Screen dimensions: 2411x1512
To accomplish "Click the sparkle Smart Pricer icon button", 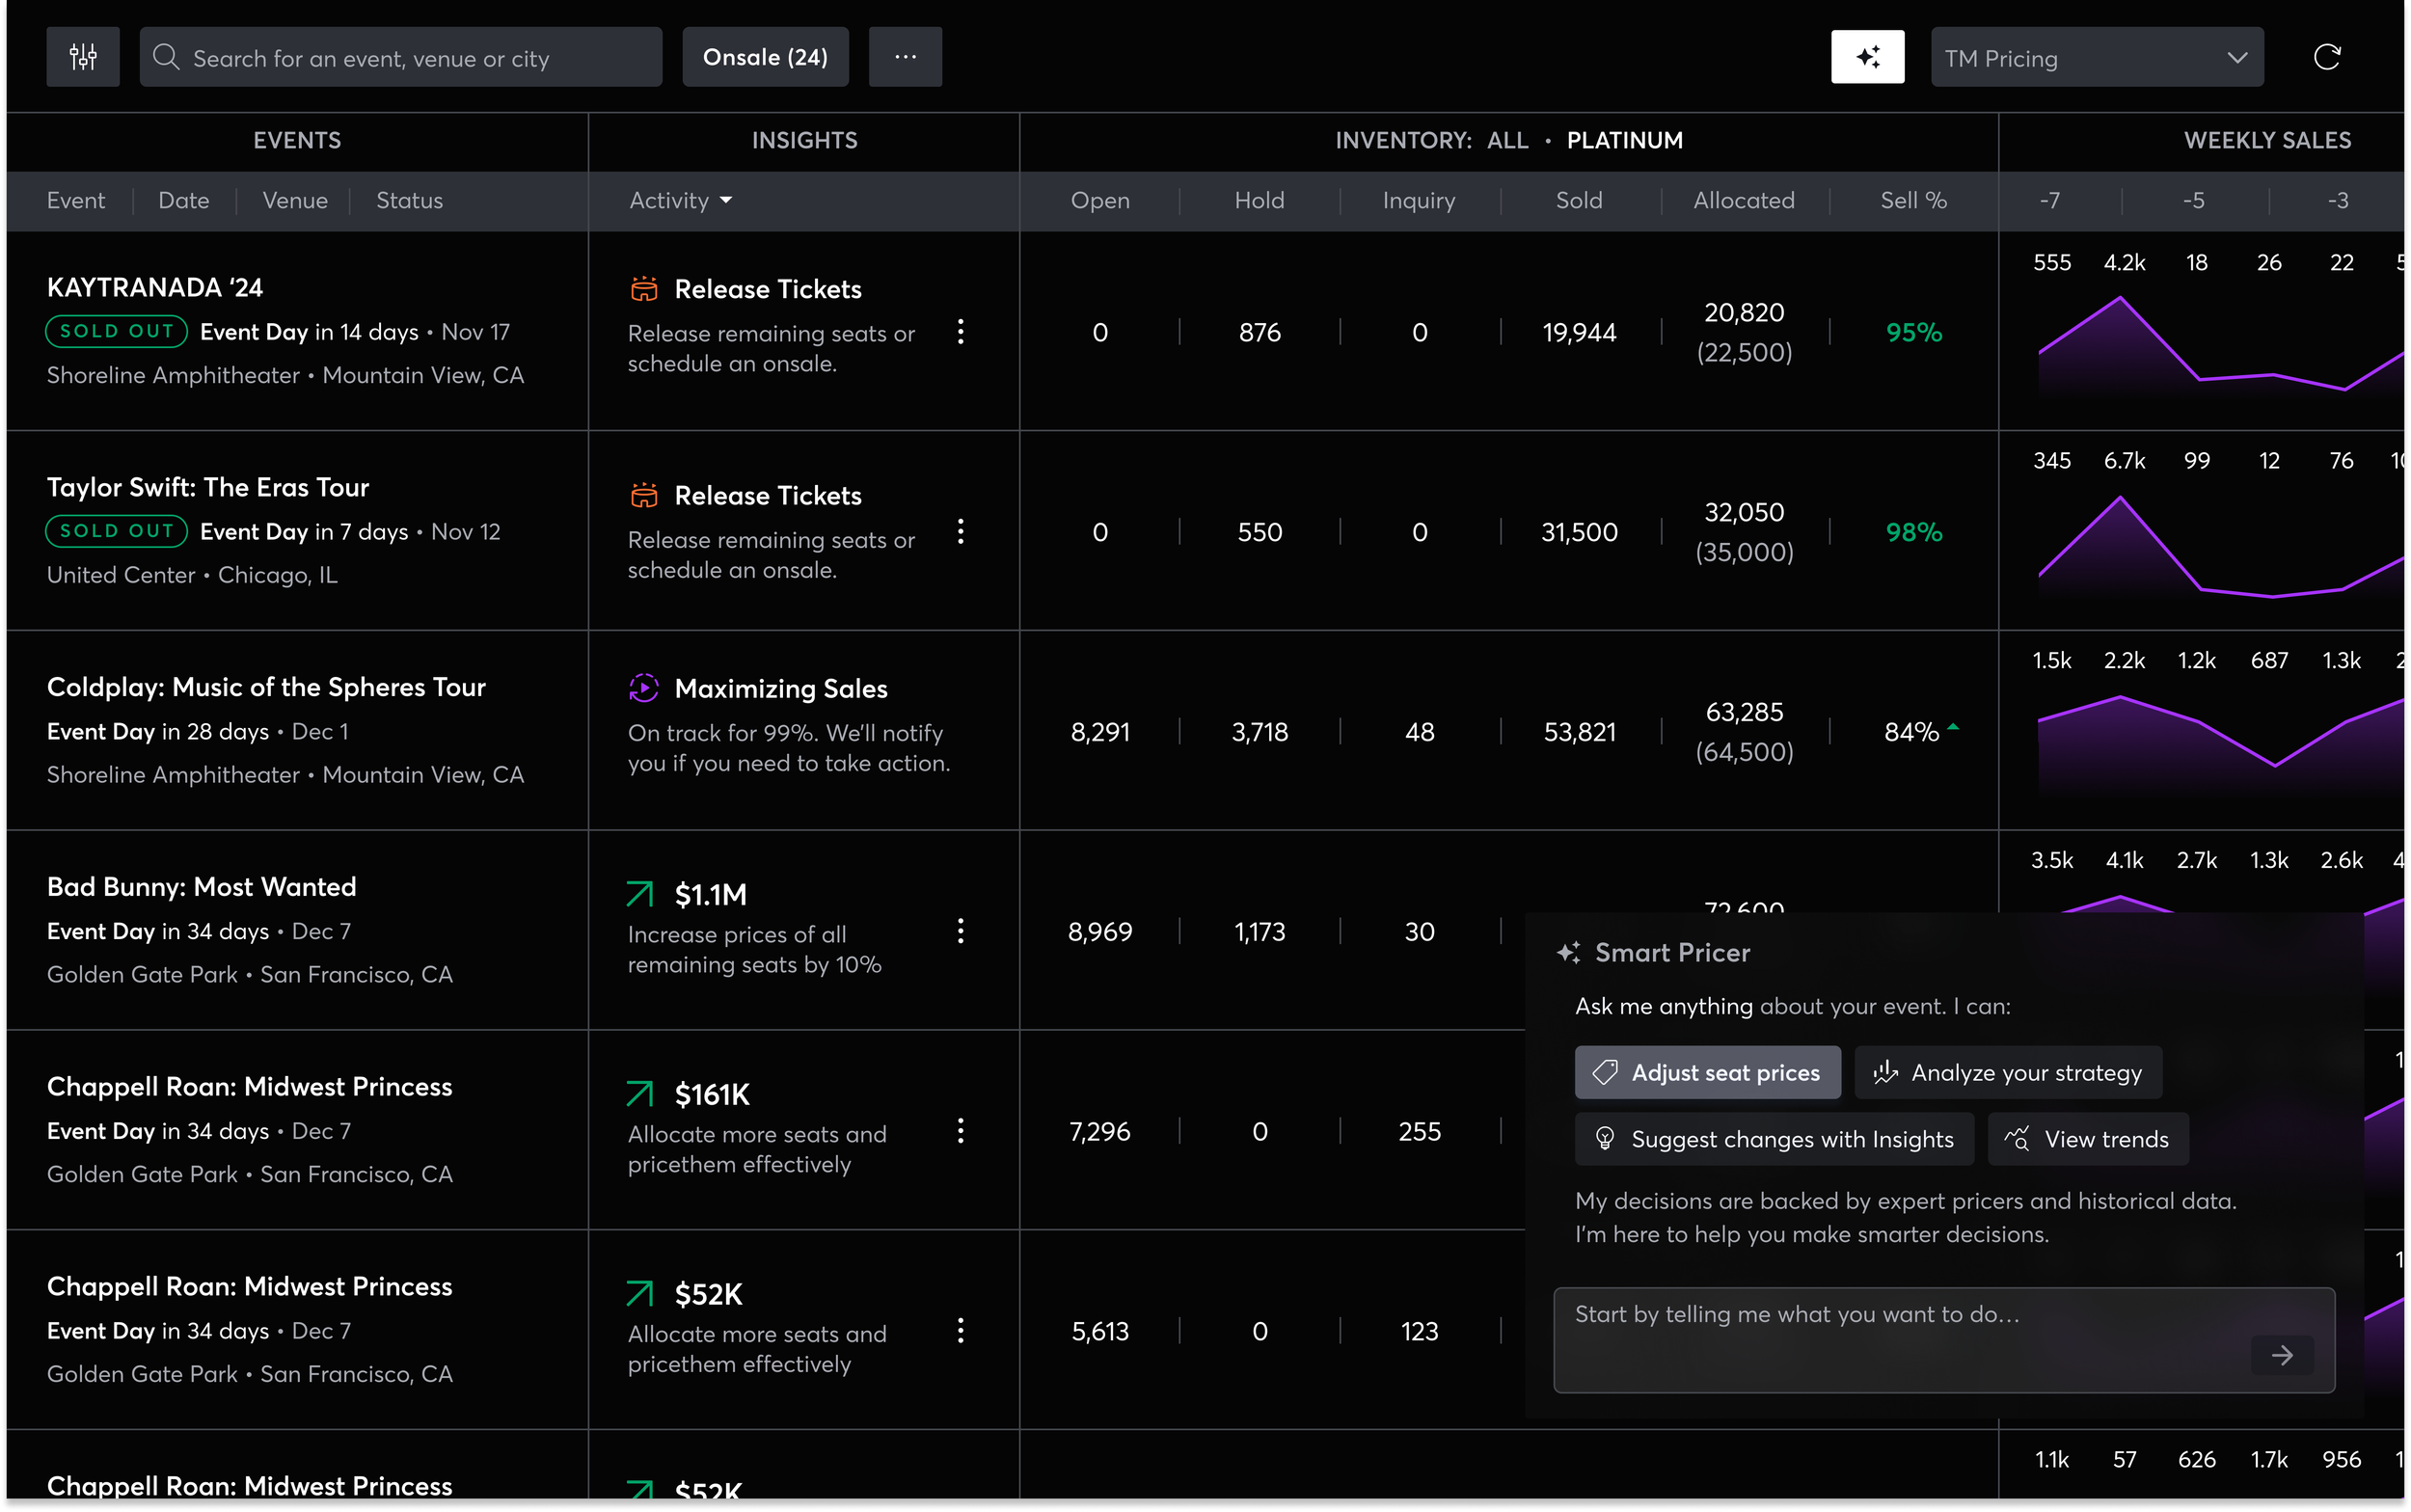I will [x=1867, y=57].
